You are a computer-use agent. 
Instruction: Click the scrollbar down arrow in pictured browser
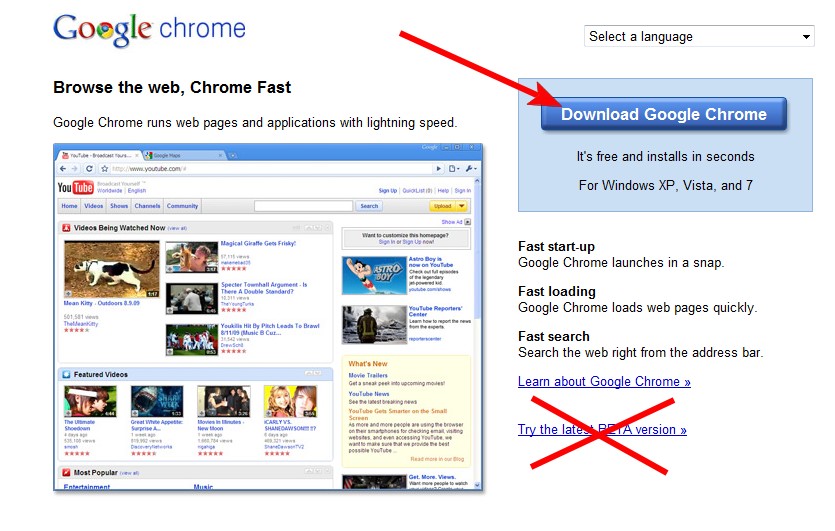click(x=477, y=485)
